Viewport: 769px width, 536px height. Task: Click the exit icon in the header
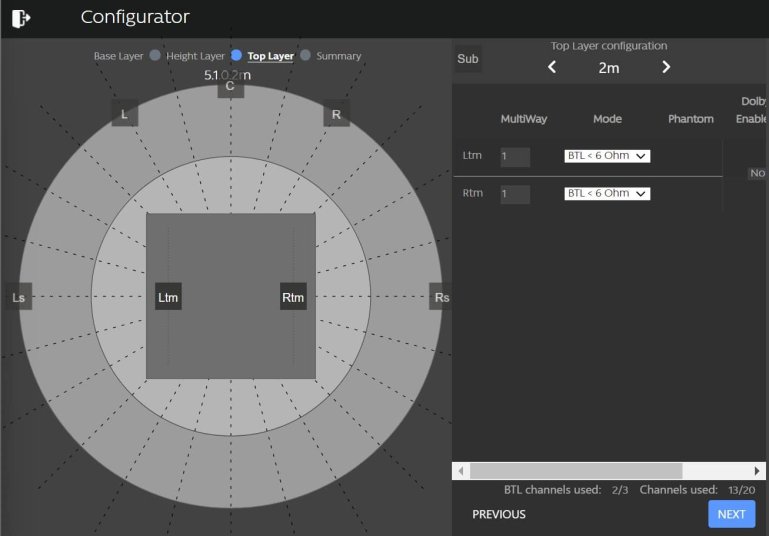coord(20,18)
